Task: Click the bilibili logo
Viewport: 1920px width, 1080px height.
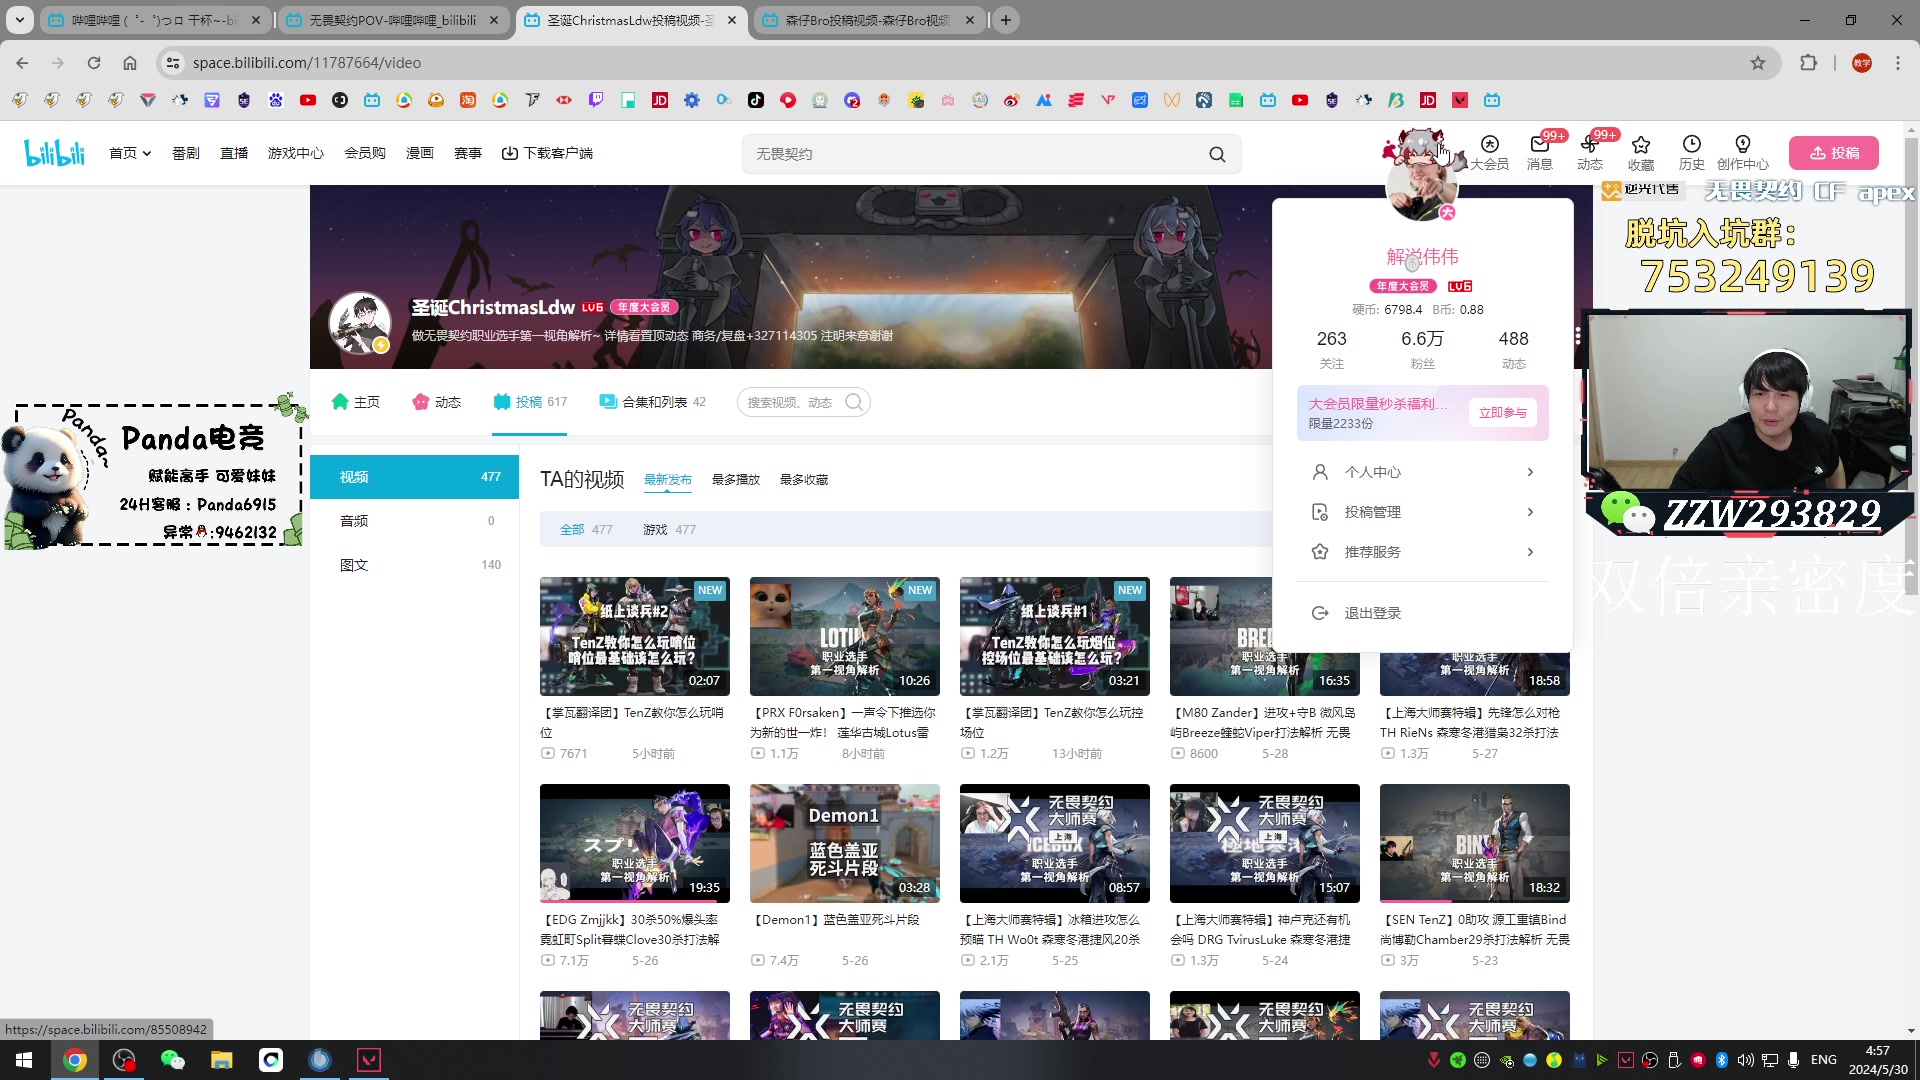Action: click(54, 152)
